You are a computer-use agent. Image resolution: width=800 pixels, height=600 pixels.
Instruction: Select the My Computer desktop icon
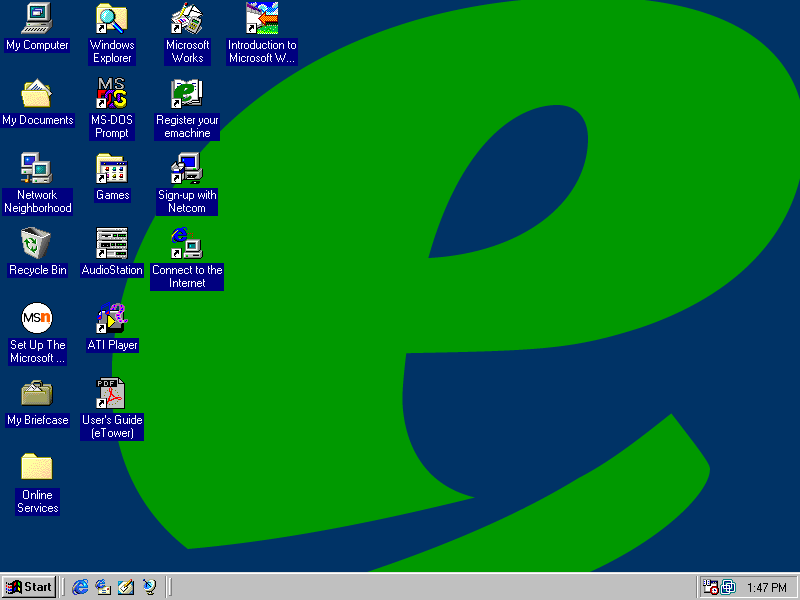point(37,18)
